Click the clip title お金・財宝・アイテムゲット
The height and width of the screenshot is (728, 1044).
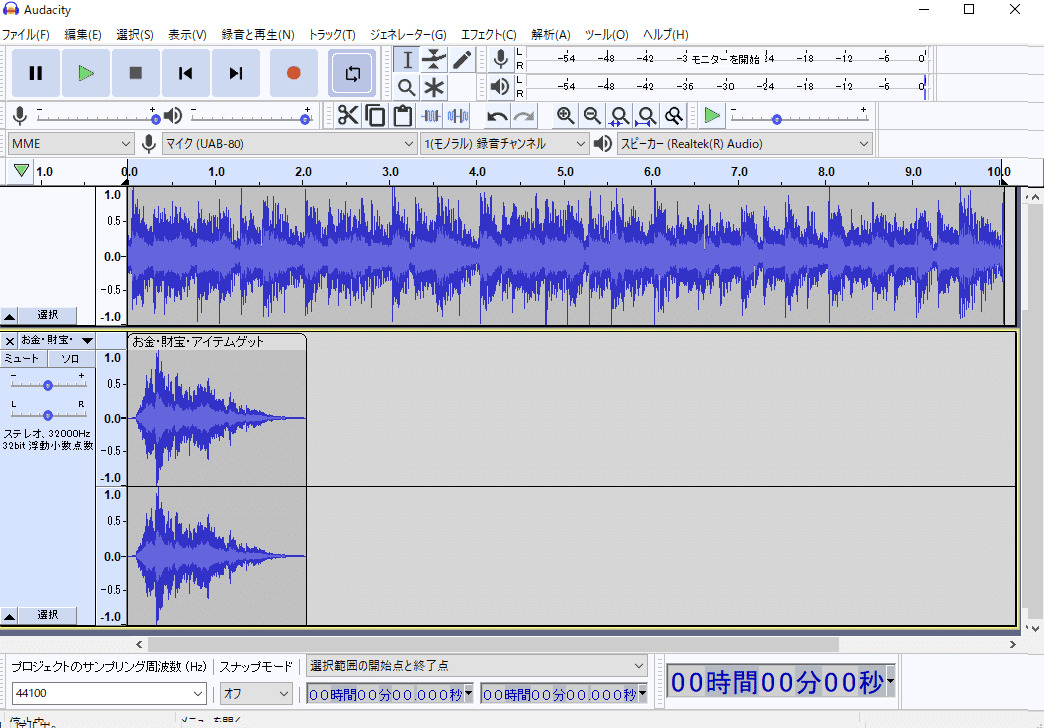point(198,342)
